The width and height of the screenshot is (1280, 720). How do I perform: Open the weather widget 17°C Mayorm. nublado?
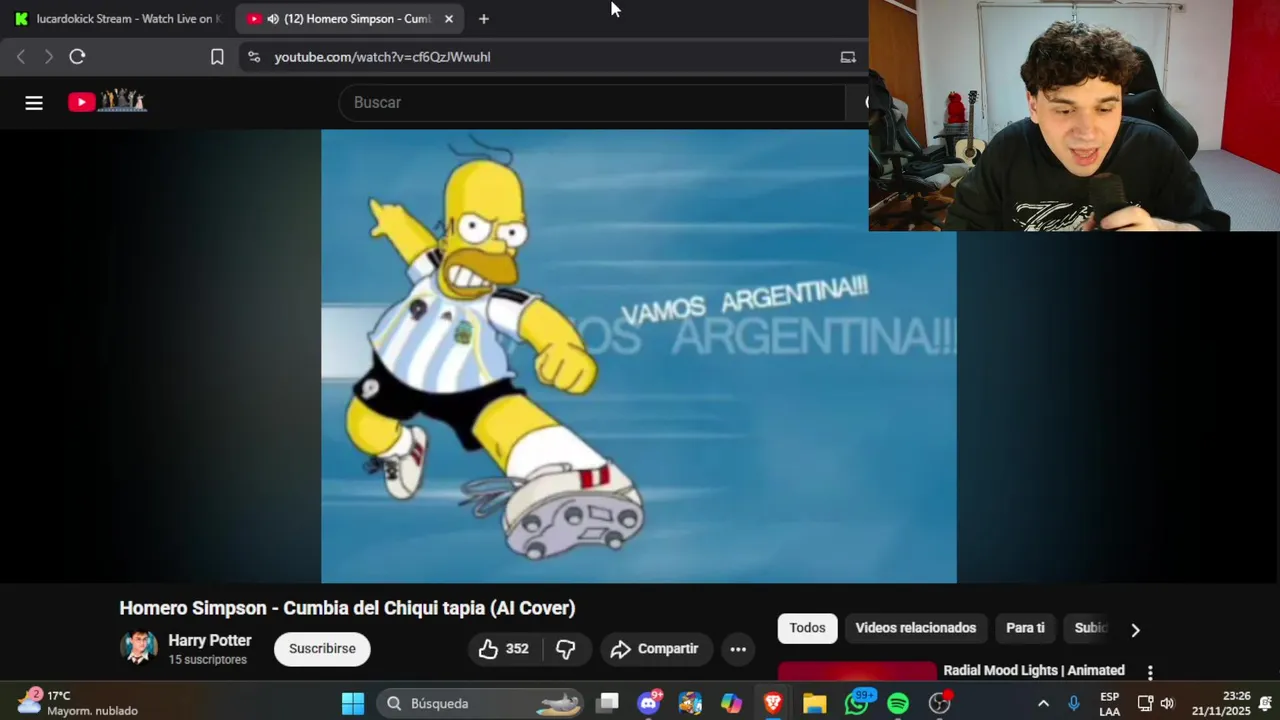pos(76,703)
